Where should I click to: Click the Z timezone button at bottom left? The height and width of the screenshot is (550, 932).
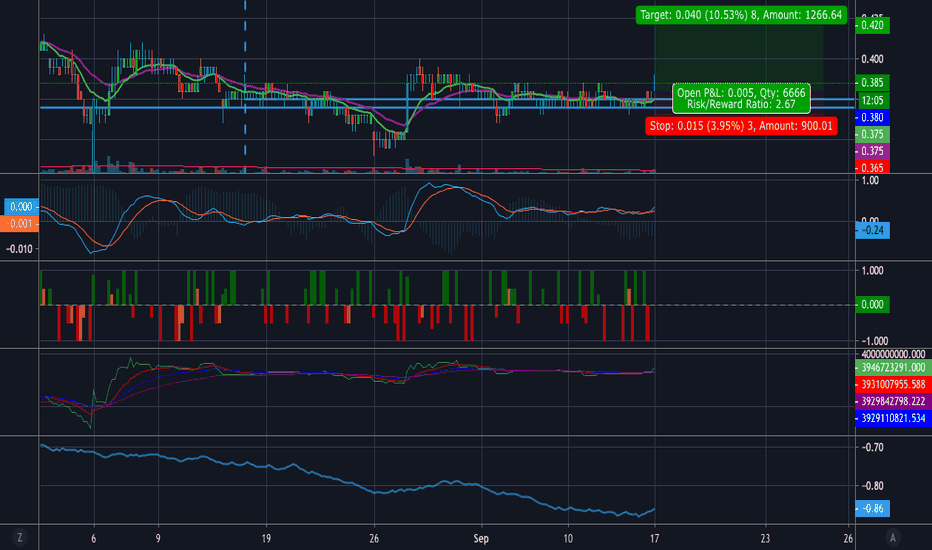20,538
